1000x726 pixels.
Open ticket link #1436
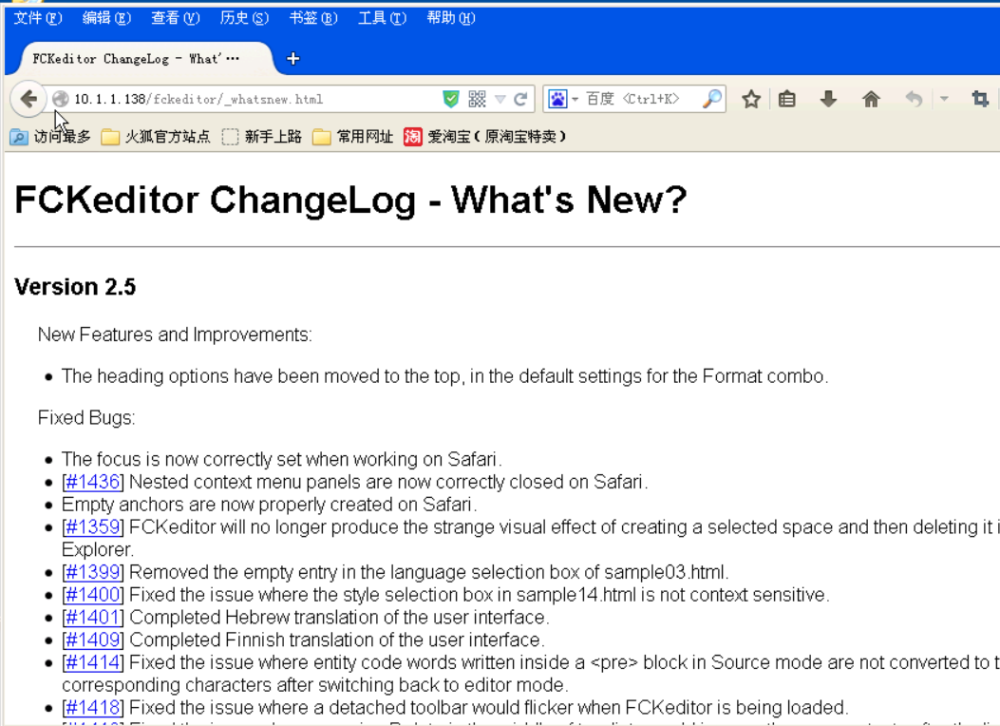pos(93,482)
